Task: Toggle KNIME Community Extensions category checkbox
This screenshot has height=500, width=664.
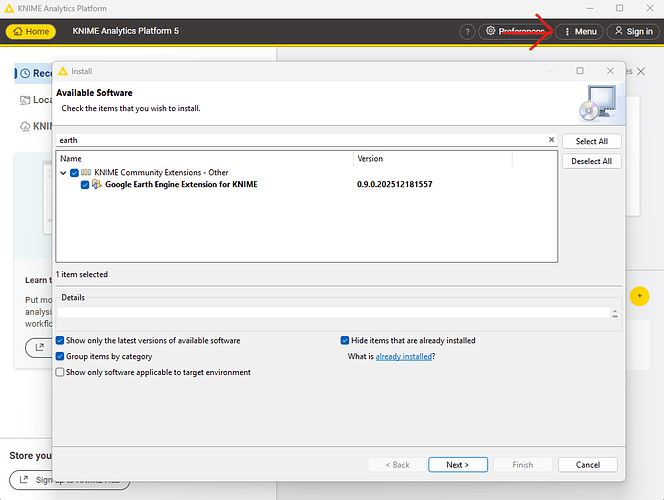Action: coord(75,173)
